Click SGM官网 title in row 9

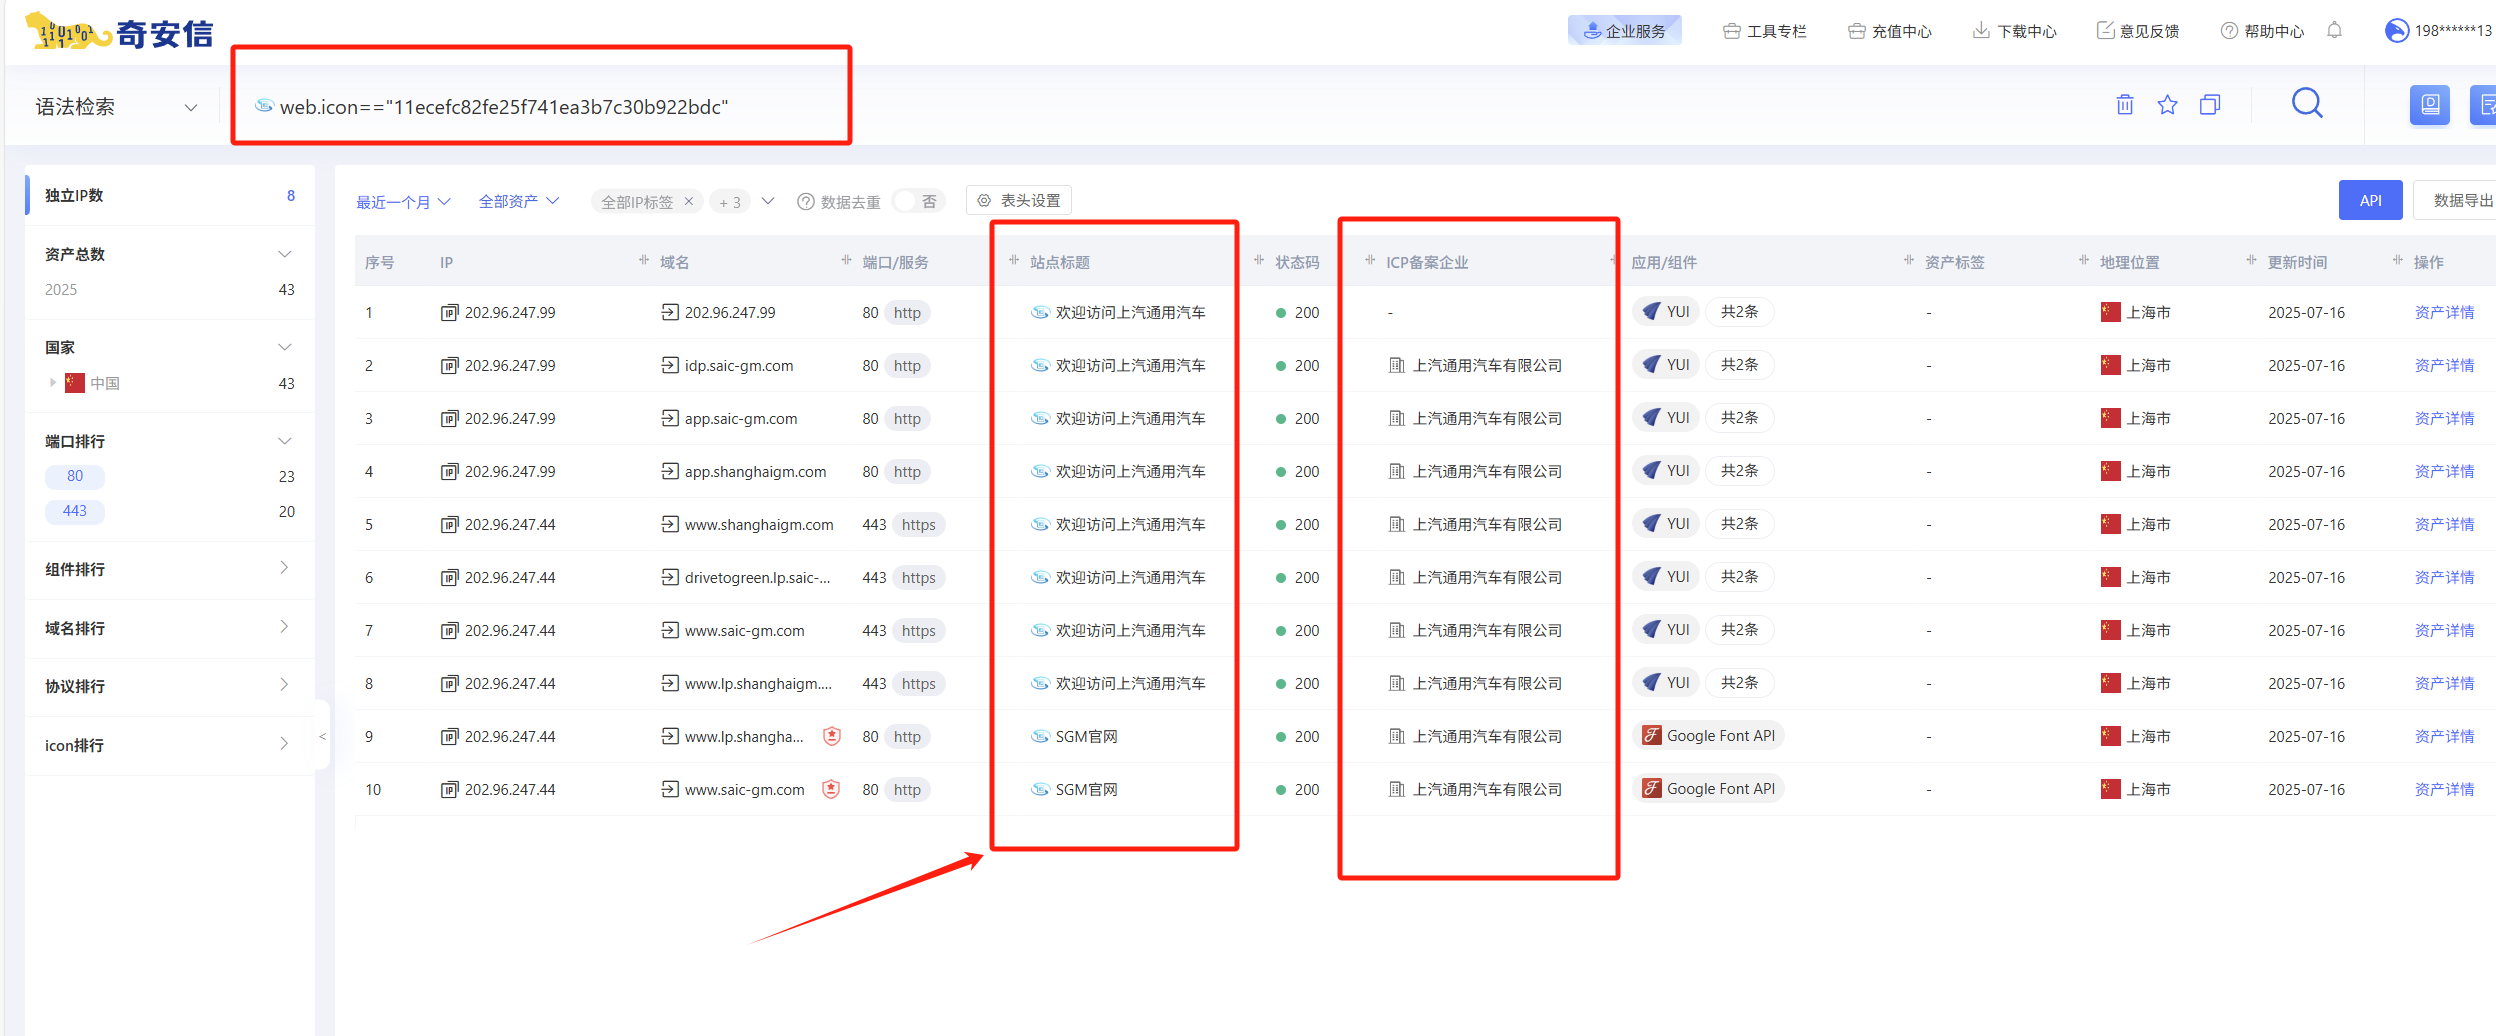[x=1086, y=737]
